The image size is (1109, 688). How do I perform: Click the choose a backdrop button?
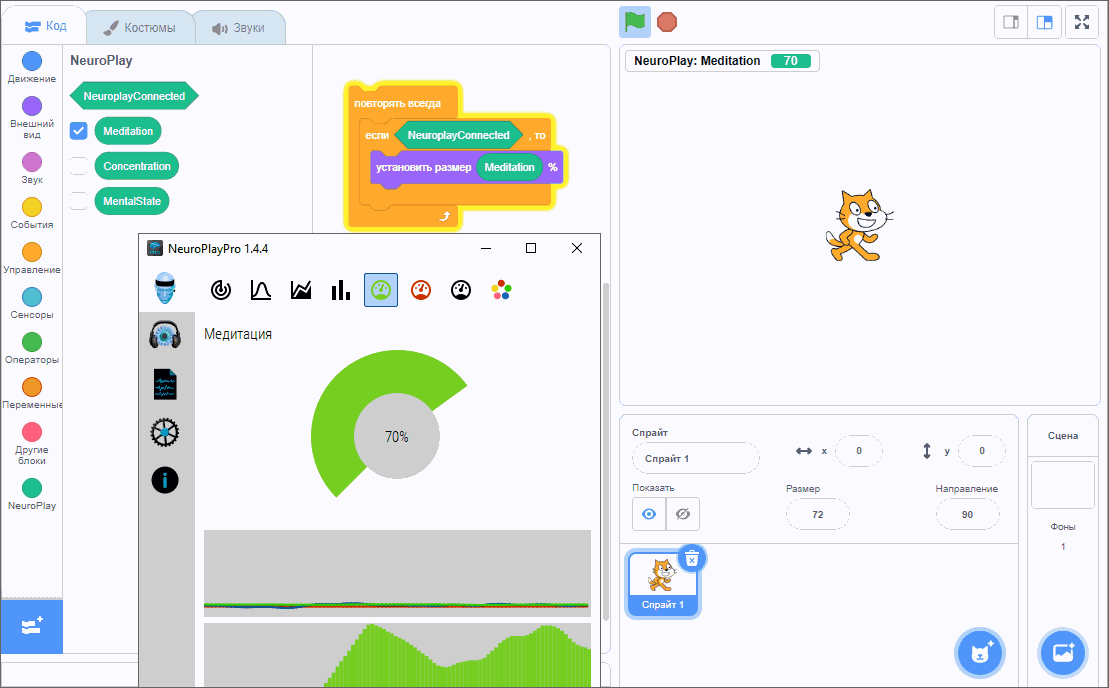[1062, 653]
